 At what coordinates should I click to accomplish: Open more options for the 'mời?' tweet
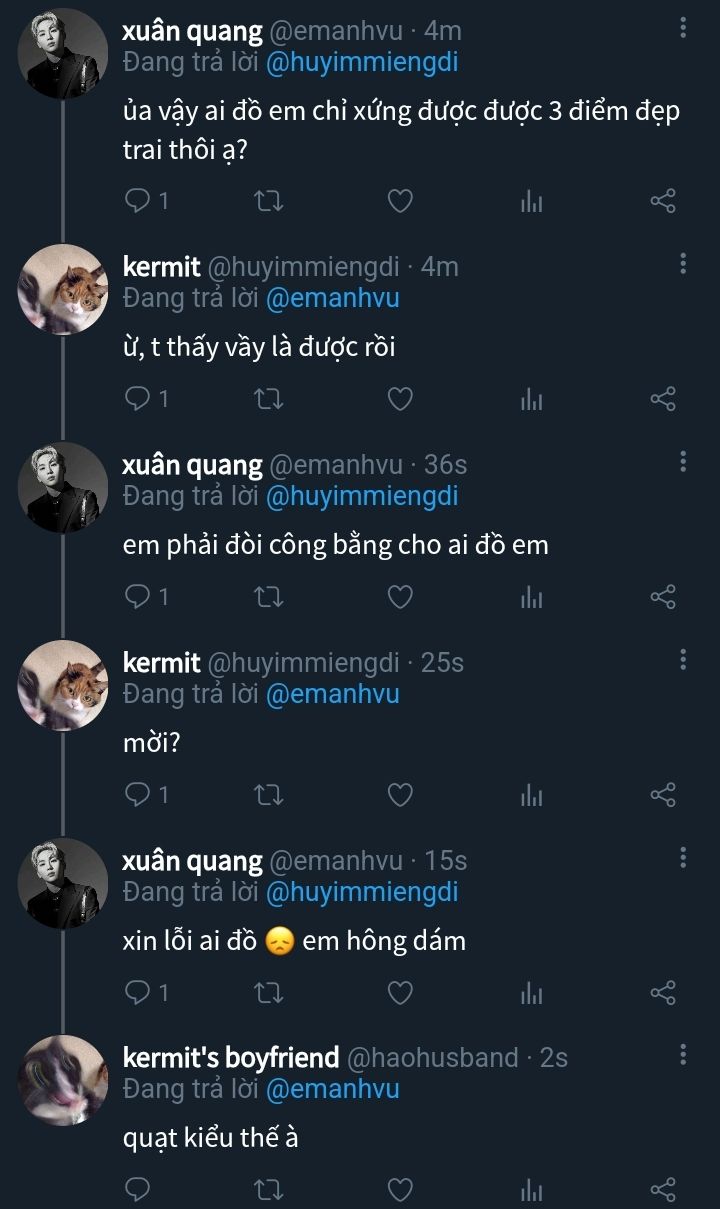[683, 659]
